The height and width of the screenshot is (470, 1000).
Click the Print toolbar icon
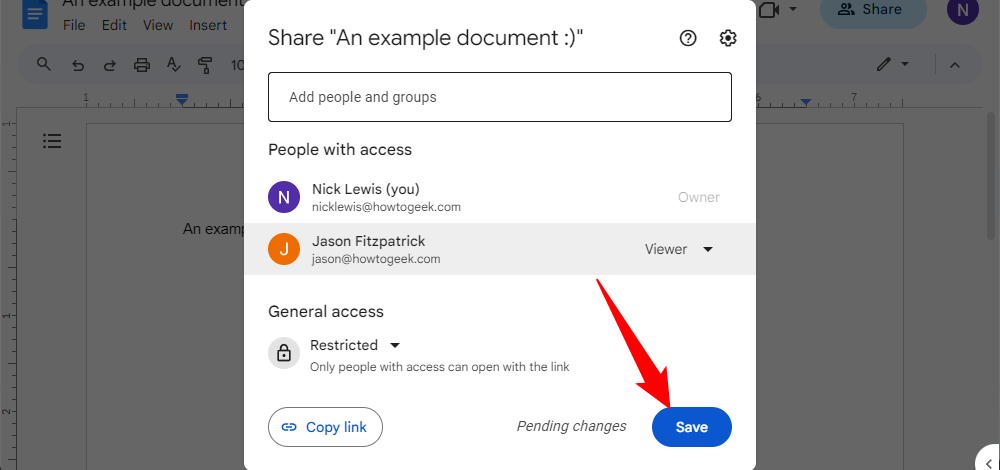142,64
